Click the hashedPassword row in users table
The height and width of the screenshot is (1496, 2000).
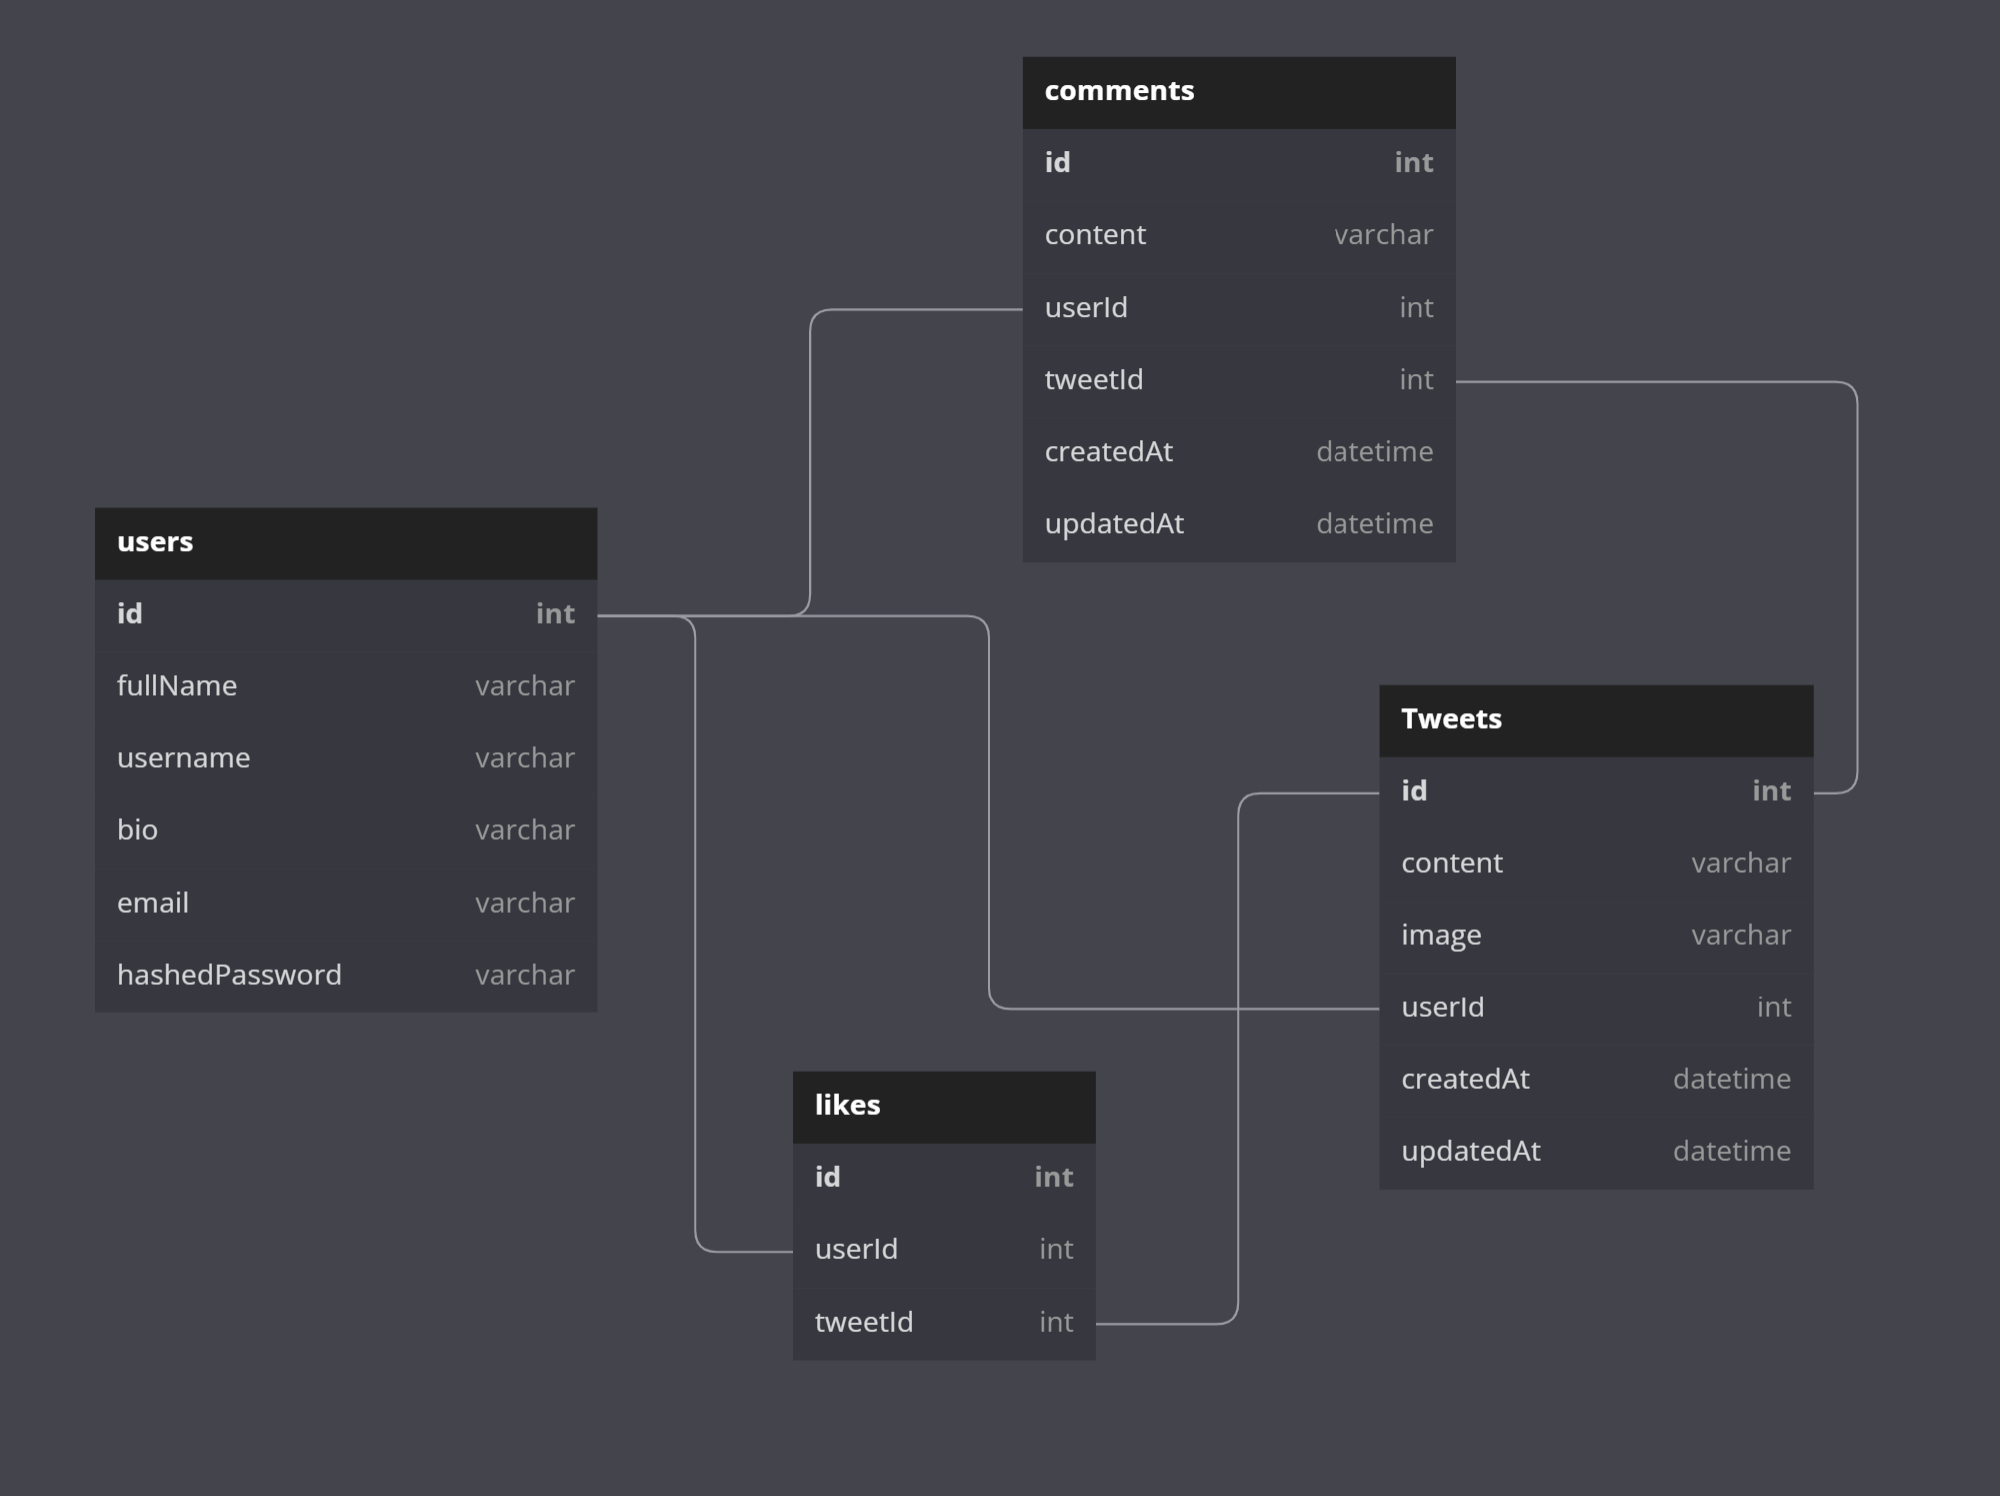coord(346,976)
